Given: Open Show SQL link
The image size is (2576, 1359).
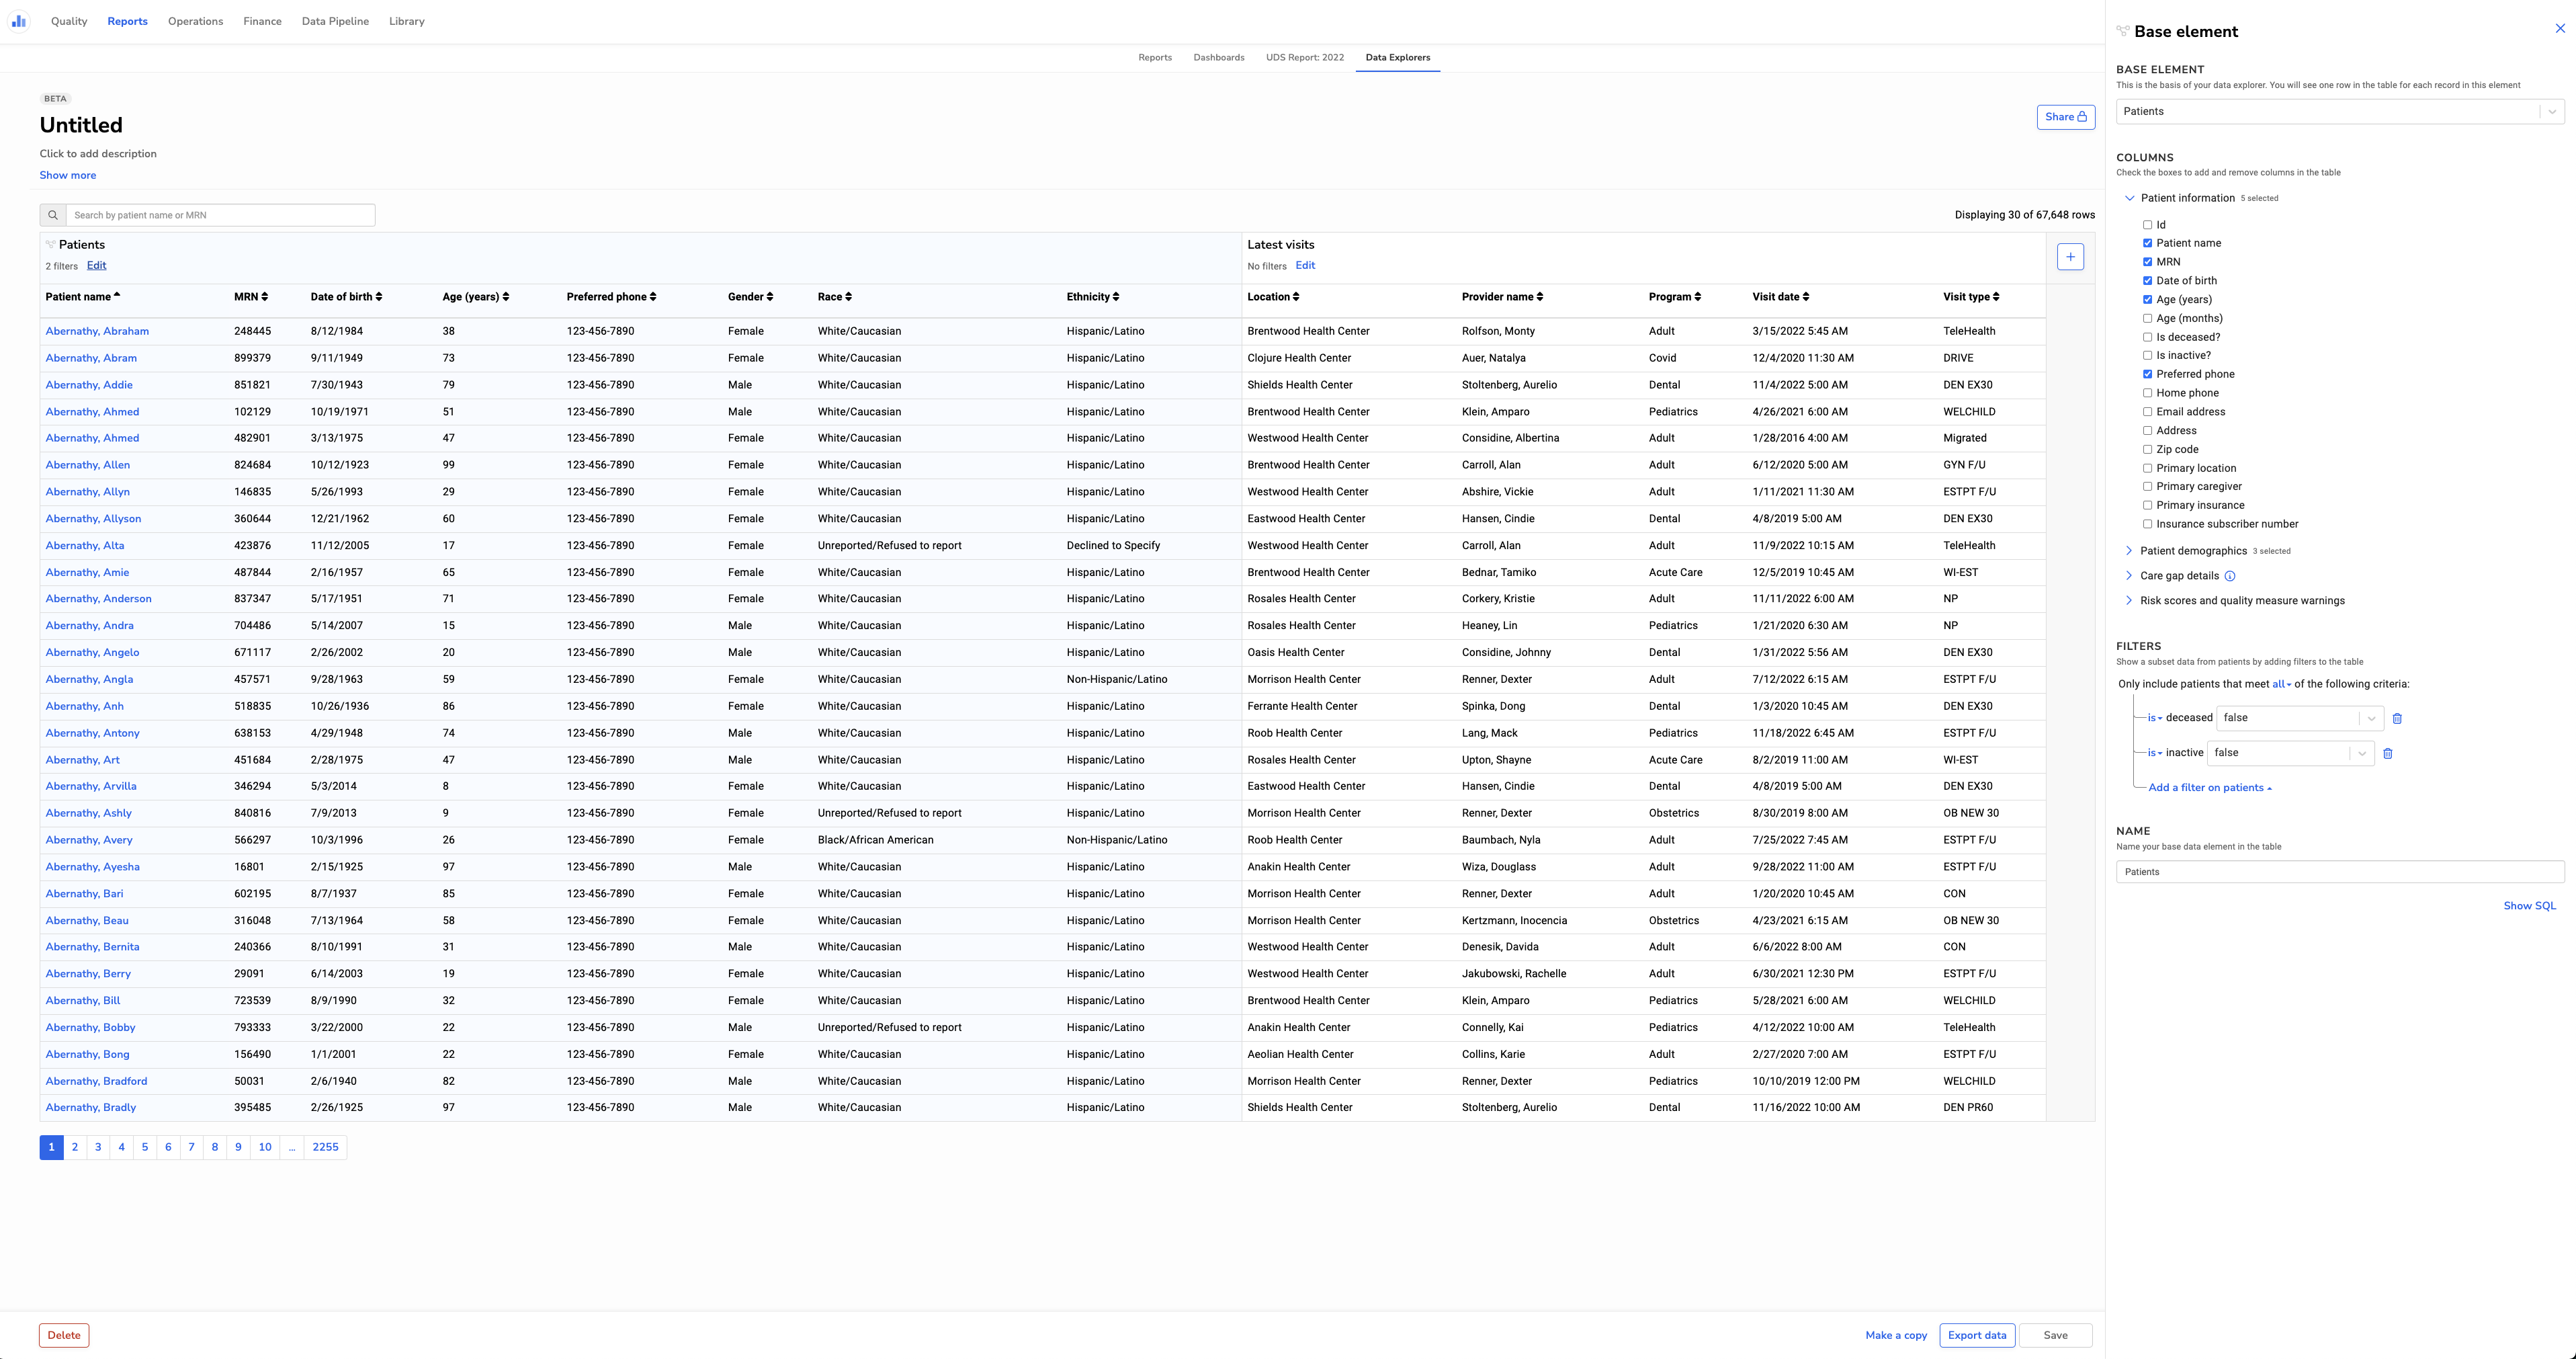Looking at the screenshot, I should click(x=2529, y=906).
